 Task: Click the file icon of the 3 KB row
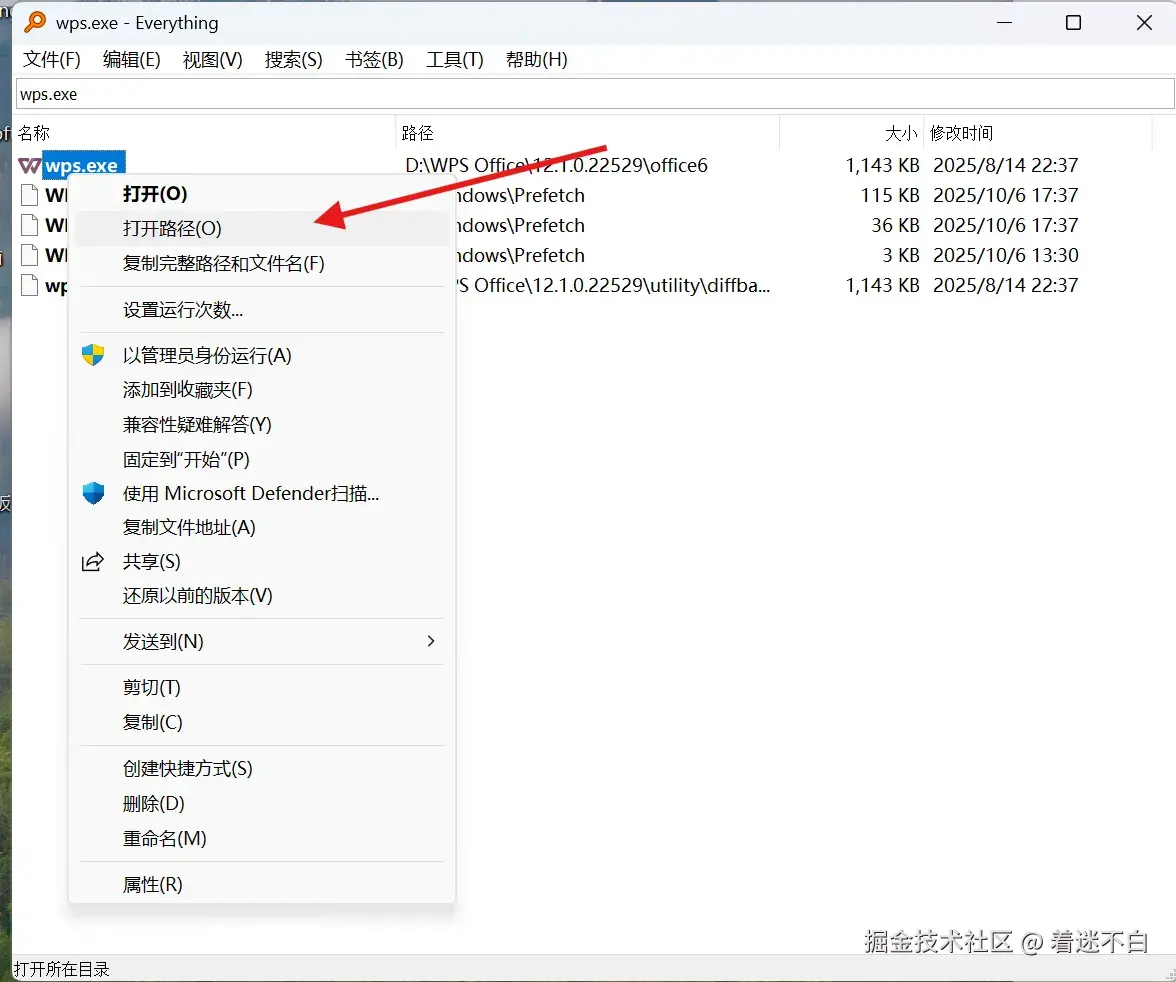pyautogui.click(x=29, y=255)
